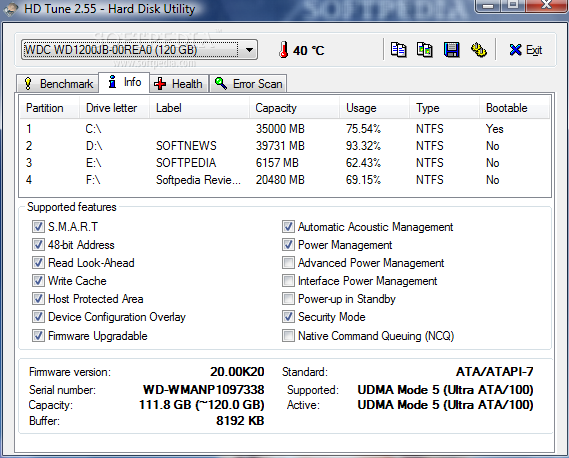Click the 35000 MB capacity value
This screenshot has height=458, width=569.
click(x=280, y=129)
